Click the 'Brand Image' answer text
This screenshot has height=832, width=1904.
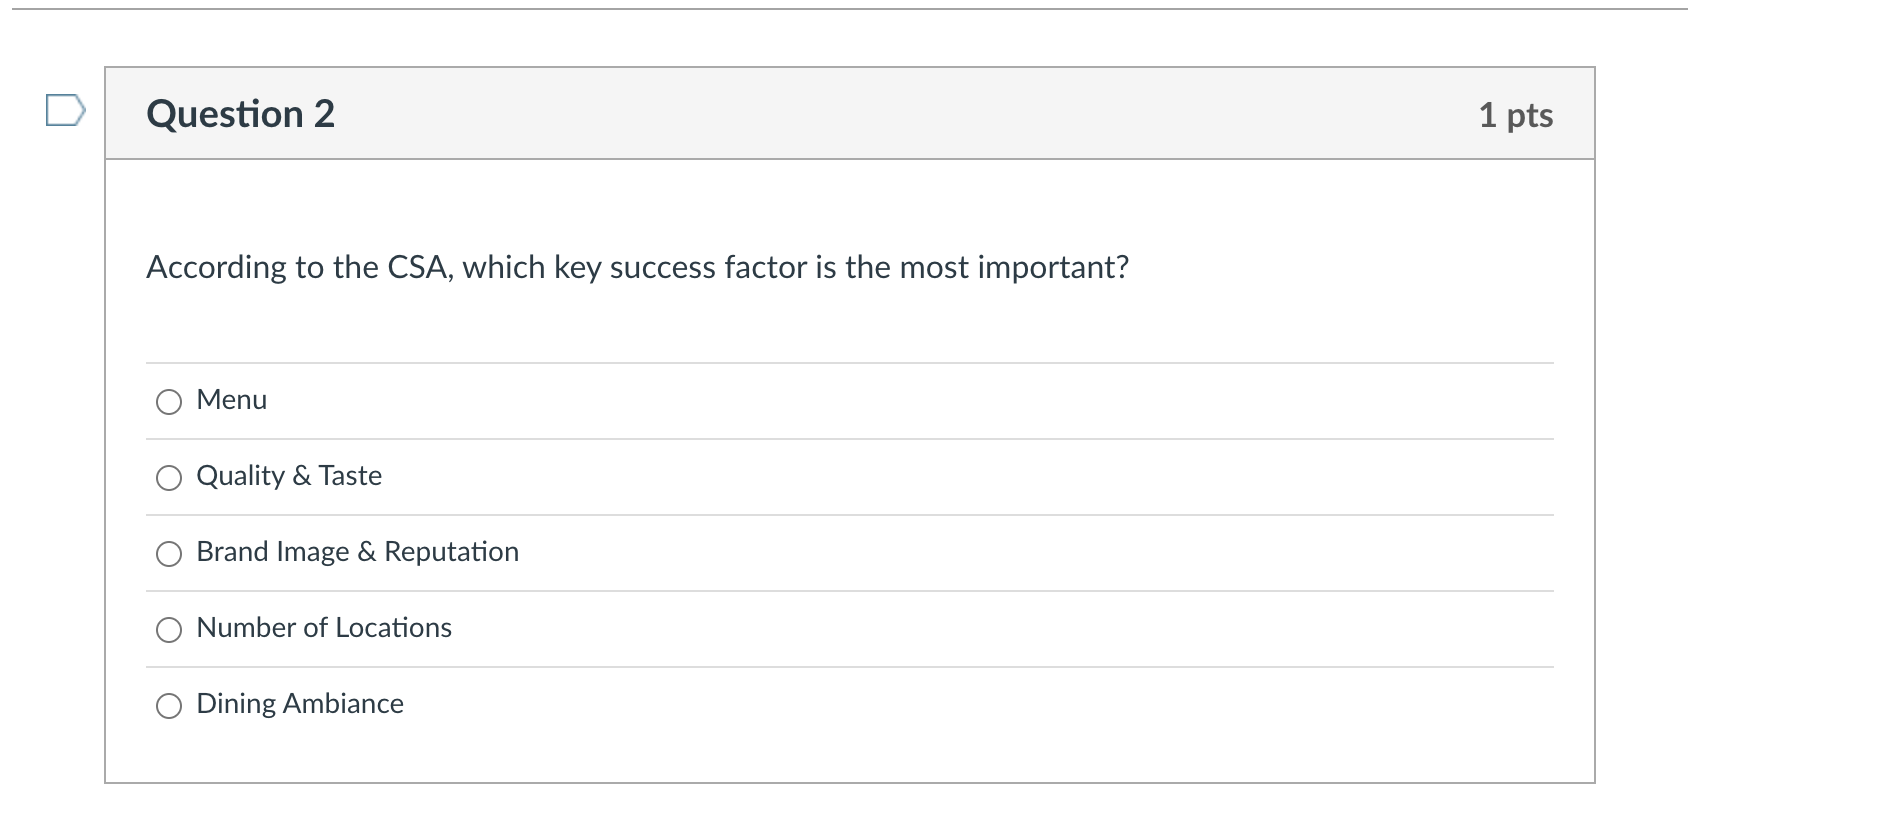pyautogui.click(x=272, y=552)
